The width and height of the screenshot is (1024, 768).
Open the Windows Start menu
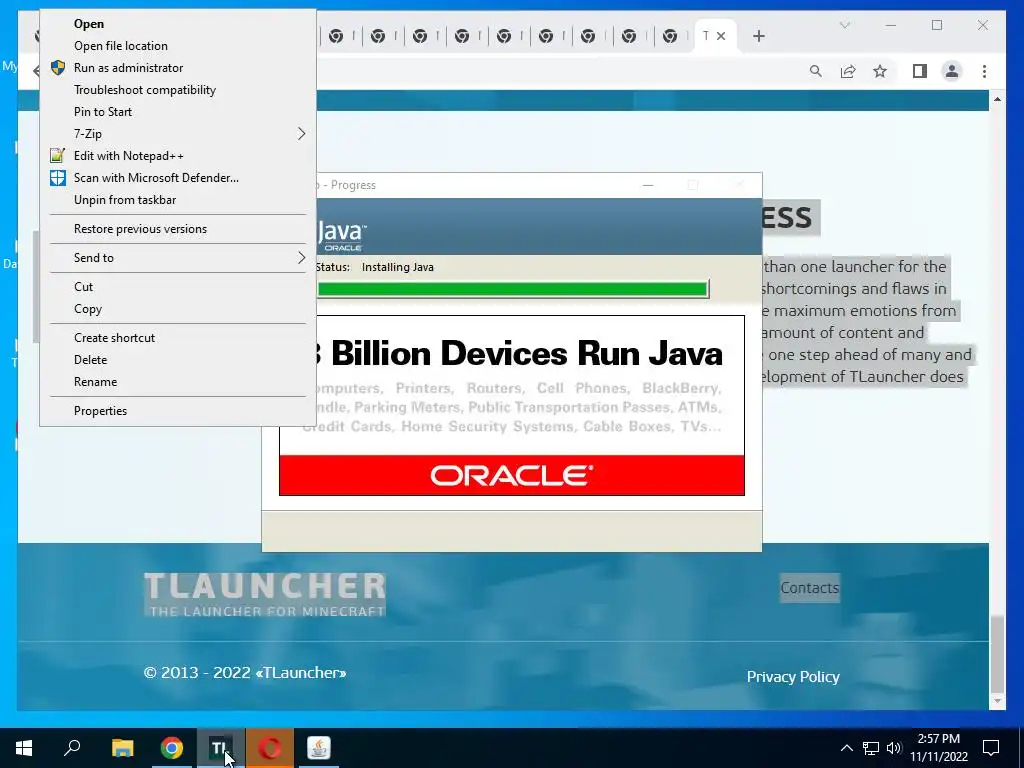[x=24, y=748]
